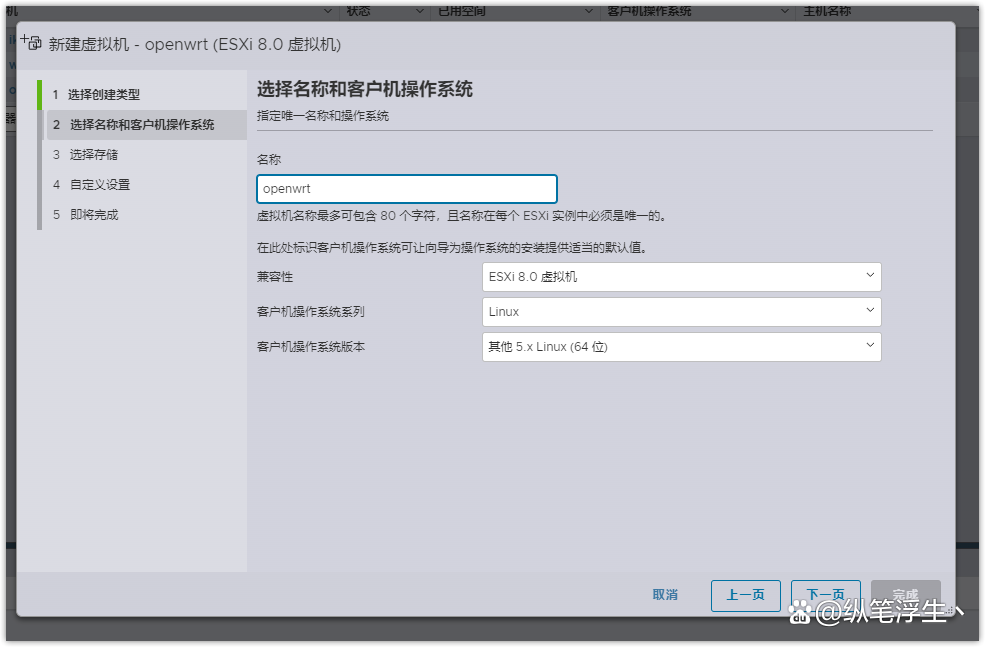Image resolution: width=985 pixels, height=647 pixels.
Task: Click the 名称 input field containing openwrt
Action: click(x=406, y=188)
